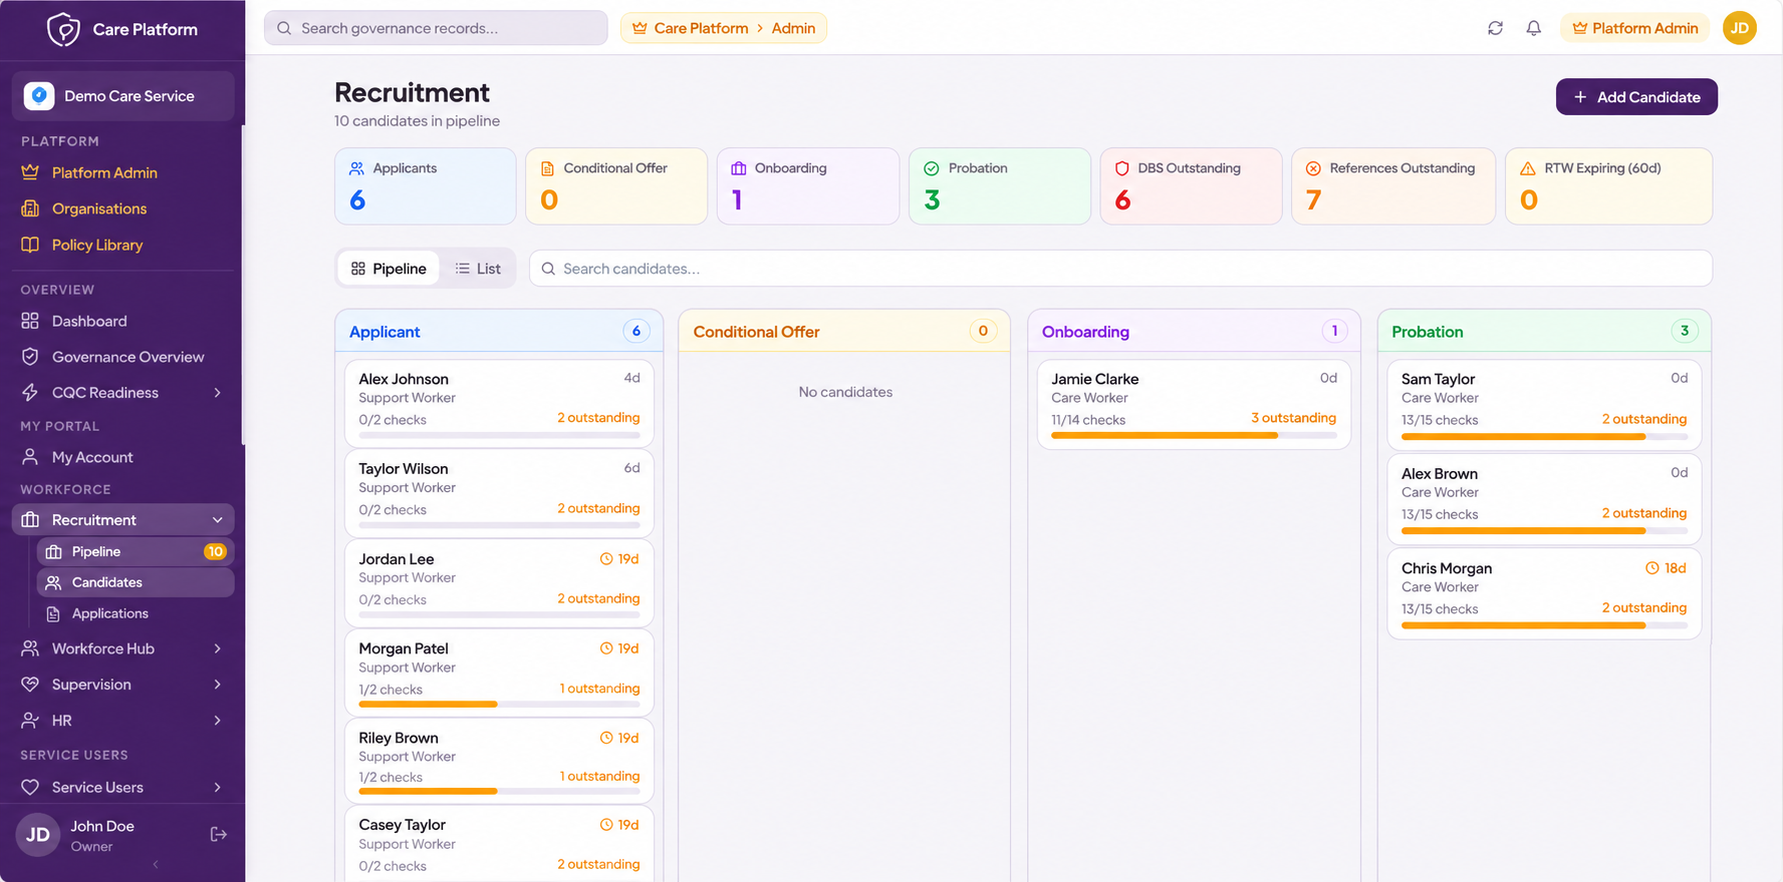The width and height of the screenshot is (1783, 882).
Task: Open Riley Brown candidate card
Action: (x=499, y=761)
